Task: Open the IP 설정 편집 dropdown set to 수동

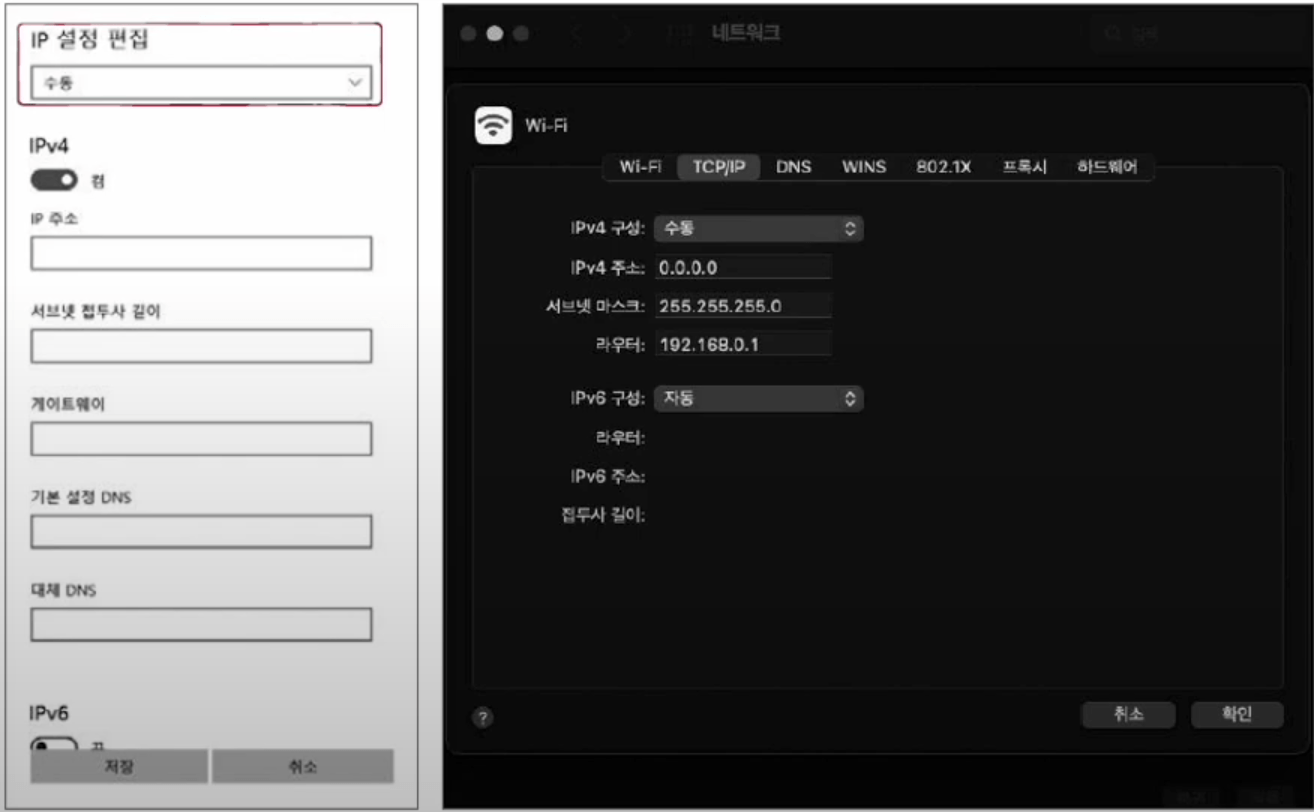Action: (x=201, y=83)
